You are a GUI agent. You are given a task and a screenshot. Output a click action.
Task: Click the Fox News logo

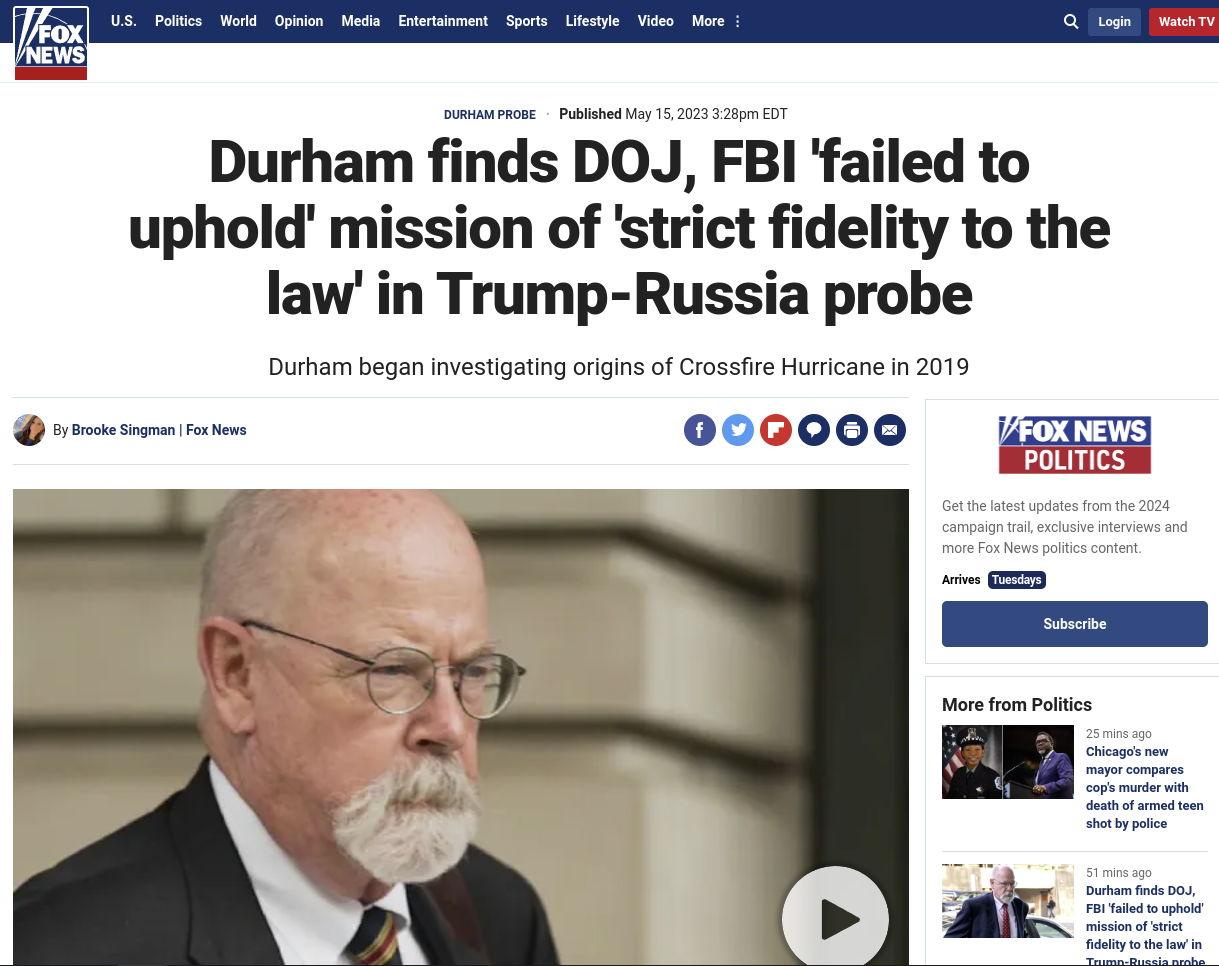[51, 42]
